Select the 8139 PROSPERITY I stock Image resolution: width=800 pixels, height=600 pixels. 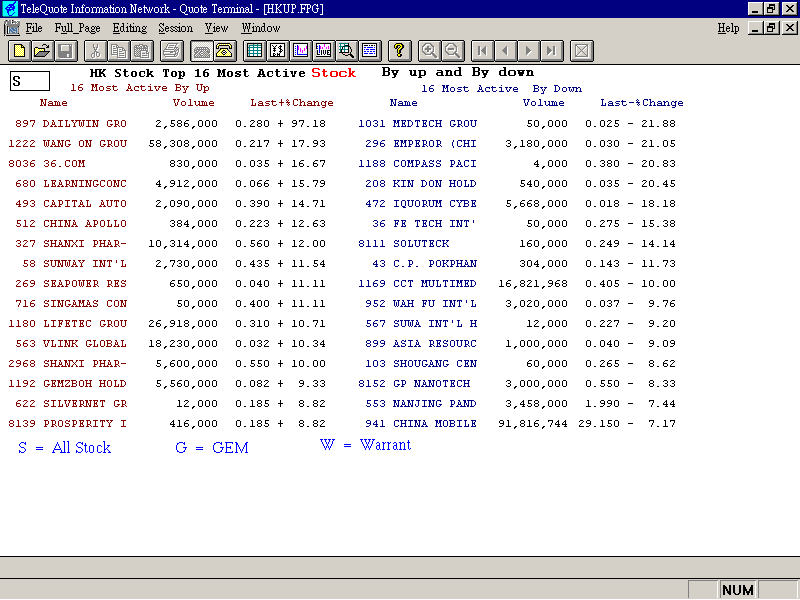(167, 423)
